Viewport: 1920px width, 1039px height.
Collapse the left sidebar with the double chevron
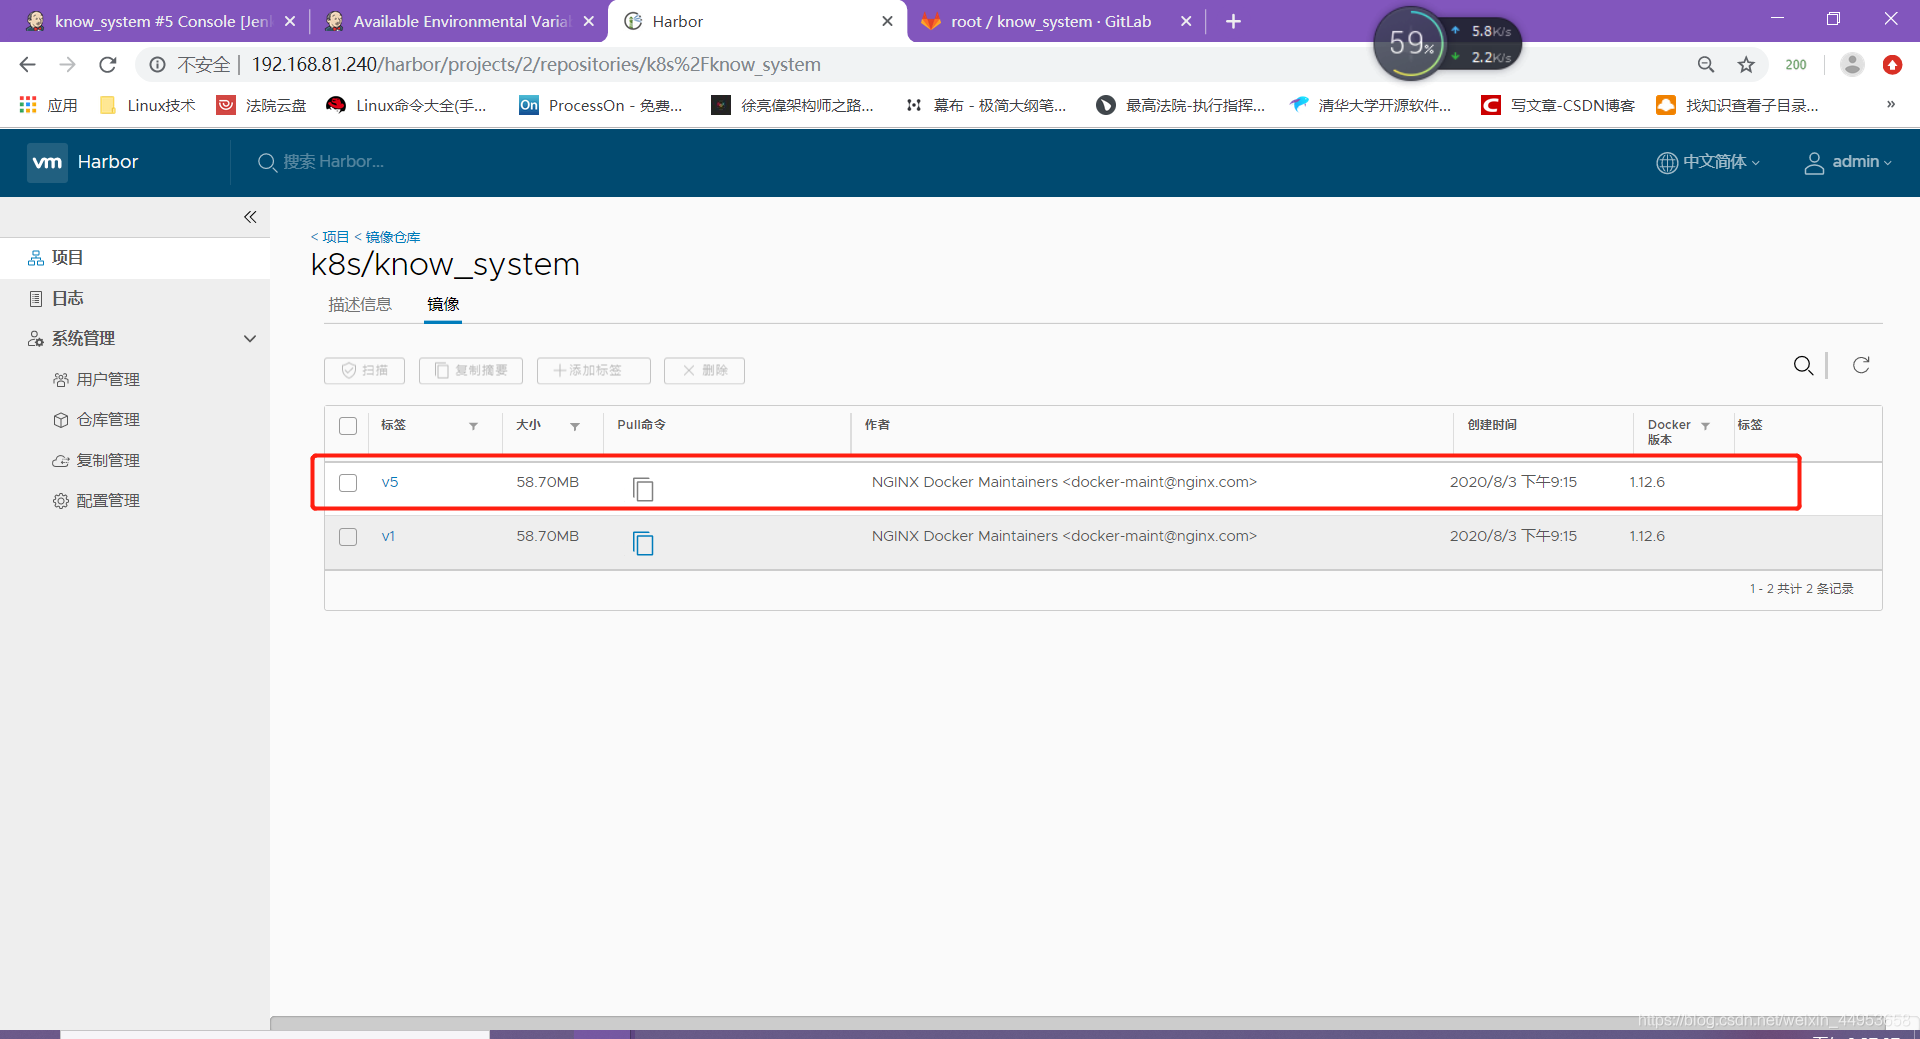(250, 217)
